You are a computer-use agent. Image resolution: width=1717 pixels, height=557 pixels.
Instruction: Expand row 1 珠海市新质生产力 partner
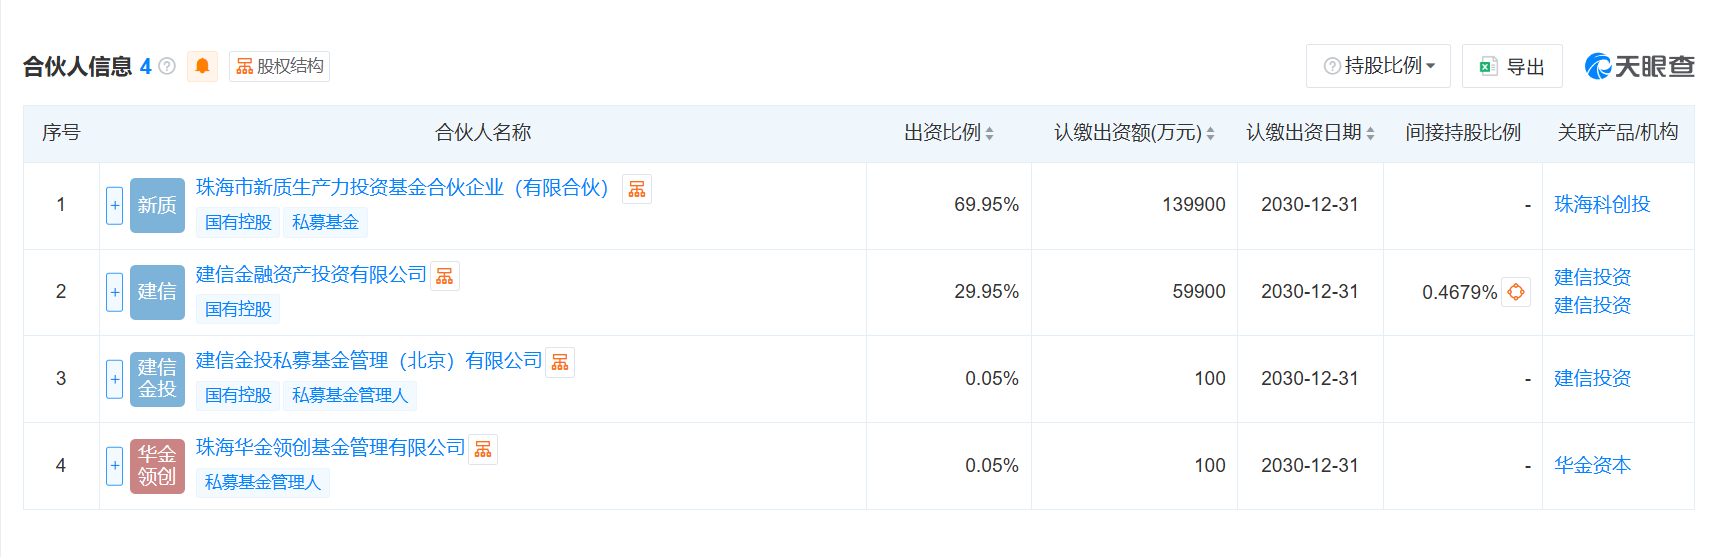pos(115,205)
